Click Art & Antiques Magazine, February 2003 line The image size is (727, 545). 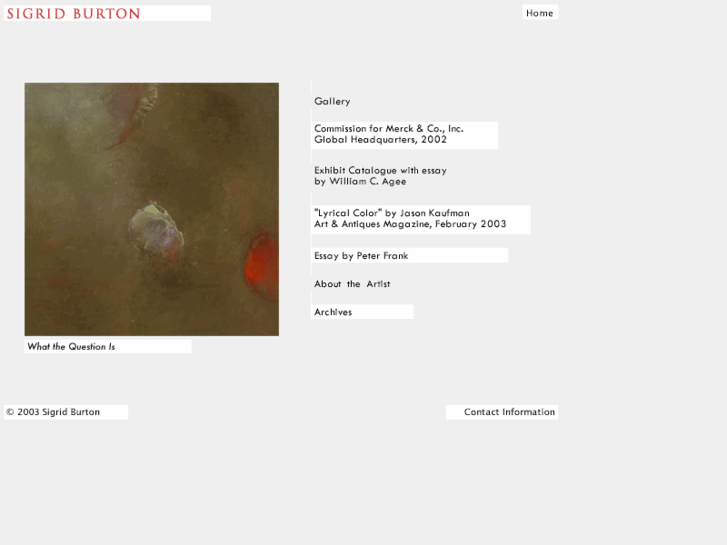(x=410, y=224)
